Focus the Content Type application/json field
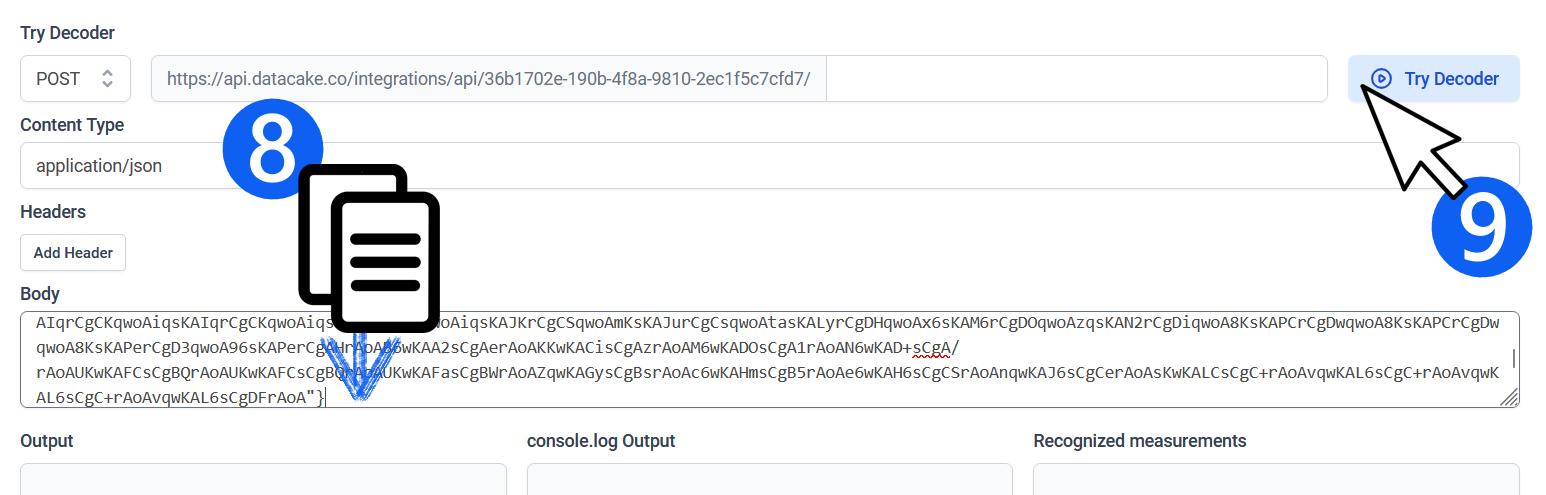Image resolution: width=1546 pixels, height=495 pixels. (x=770, y=165)
